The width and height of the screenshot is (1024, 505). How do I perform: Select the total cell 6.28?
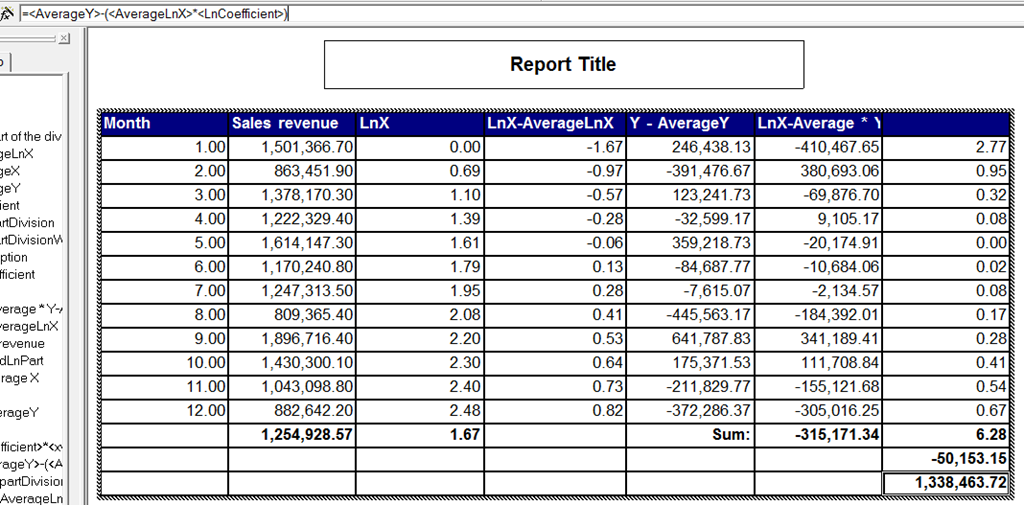tap(946, 434)
